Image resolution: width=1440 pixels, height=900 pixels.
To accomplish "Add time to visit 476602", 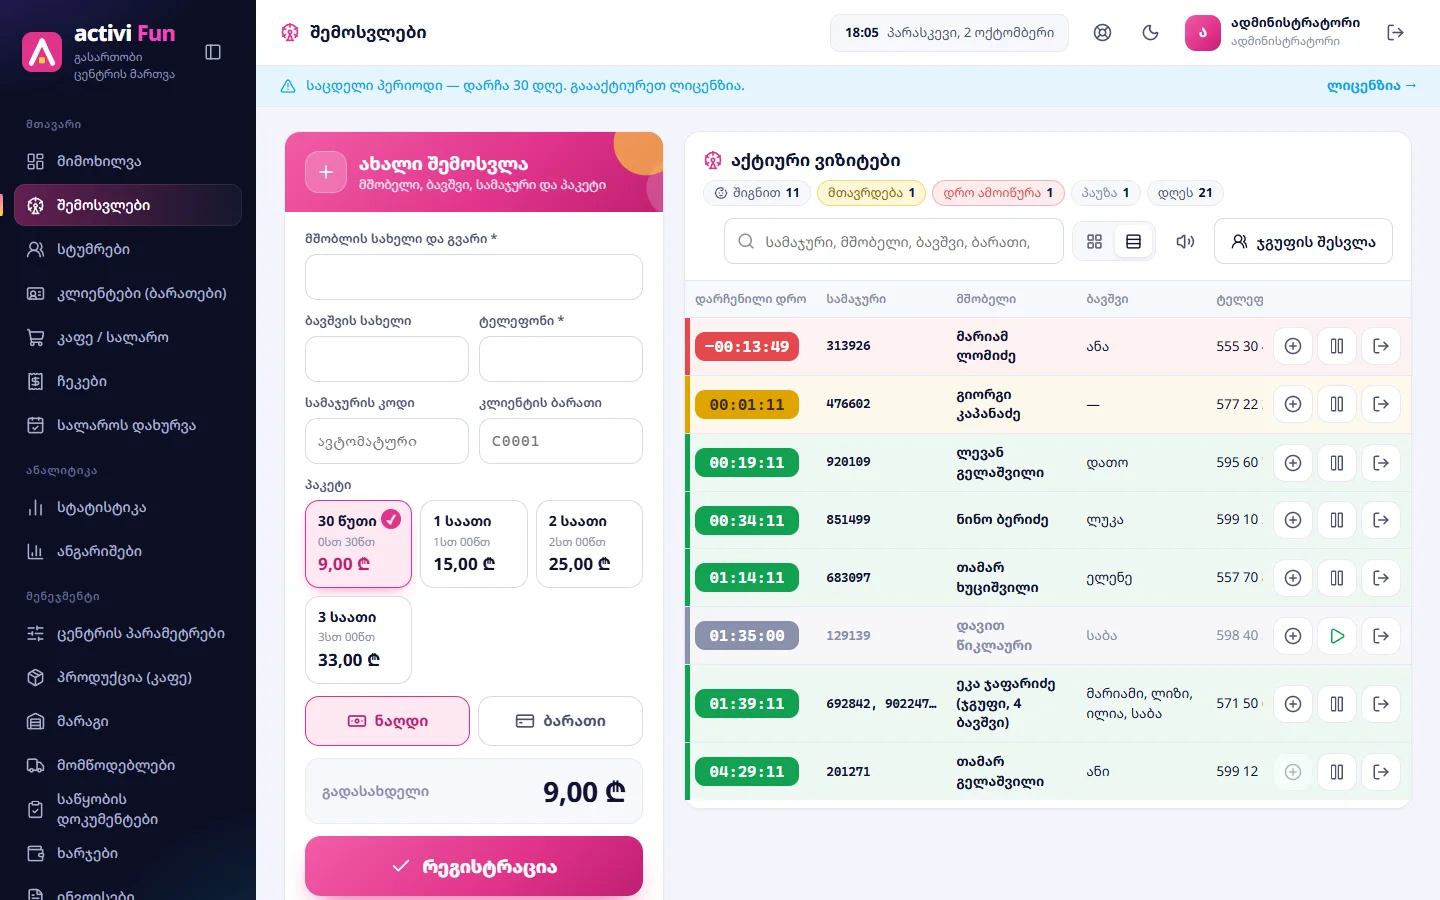I will coord(1293,404).
